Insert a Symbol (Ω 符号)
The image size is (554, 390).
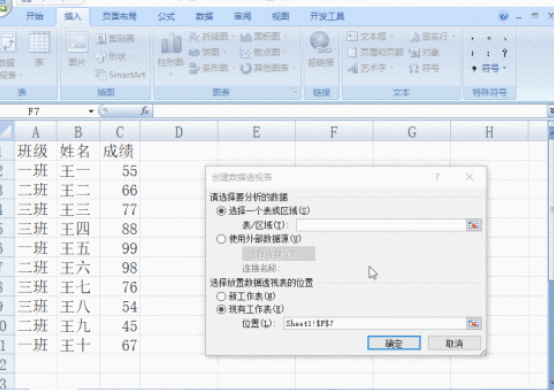click(x=424, y=68)
